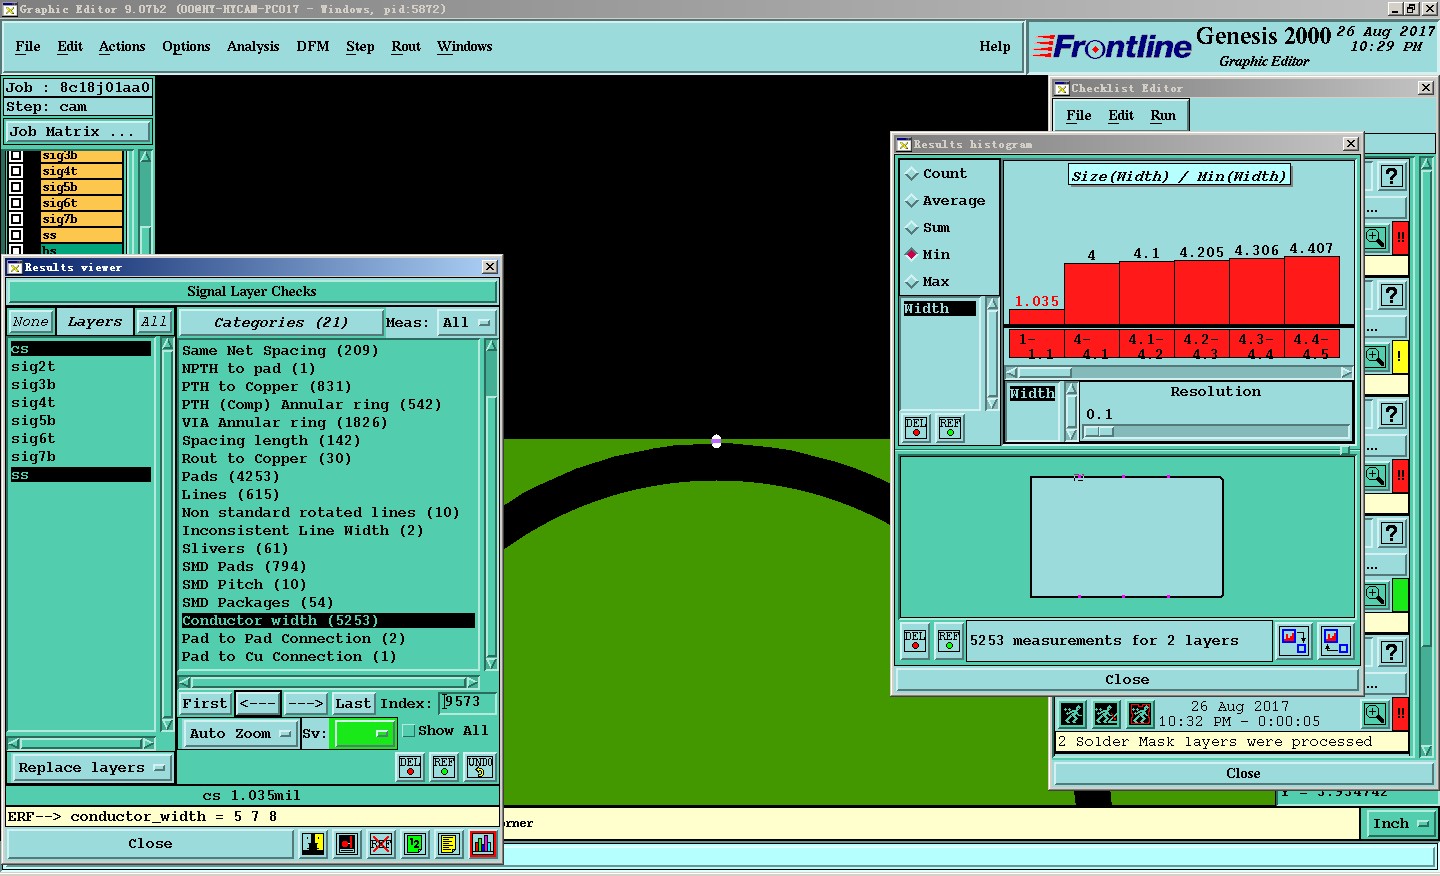Click REF icon beside '5253 measurements' text
Screen dimensions: 1440x876
tap(949, 641)
